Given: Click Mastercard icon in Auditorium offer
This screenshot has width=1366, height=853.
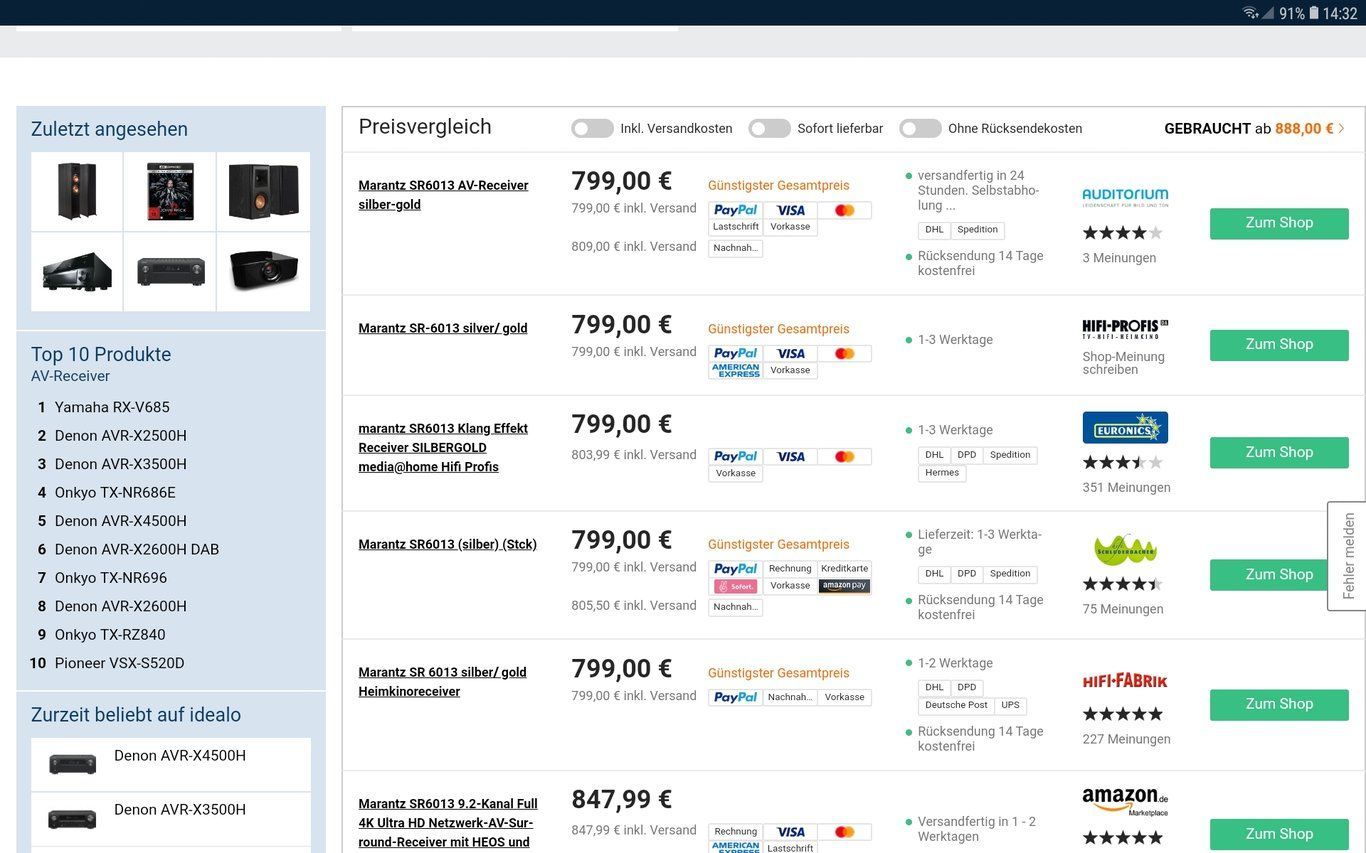Looking at the screenshot, I should coord(844,210).
